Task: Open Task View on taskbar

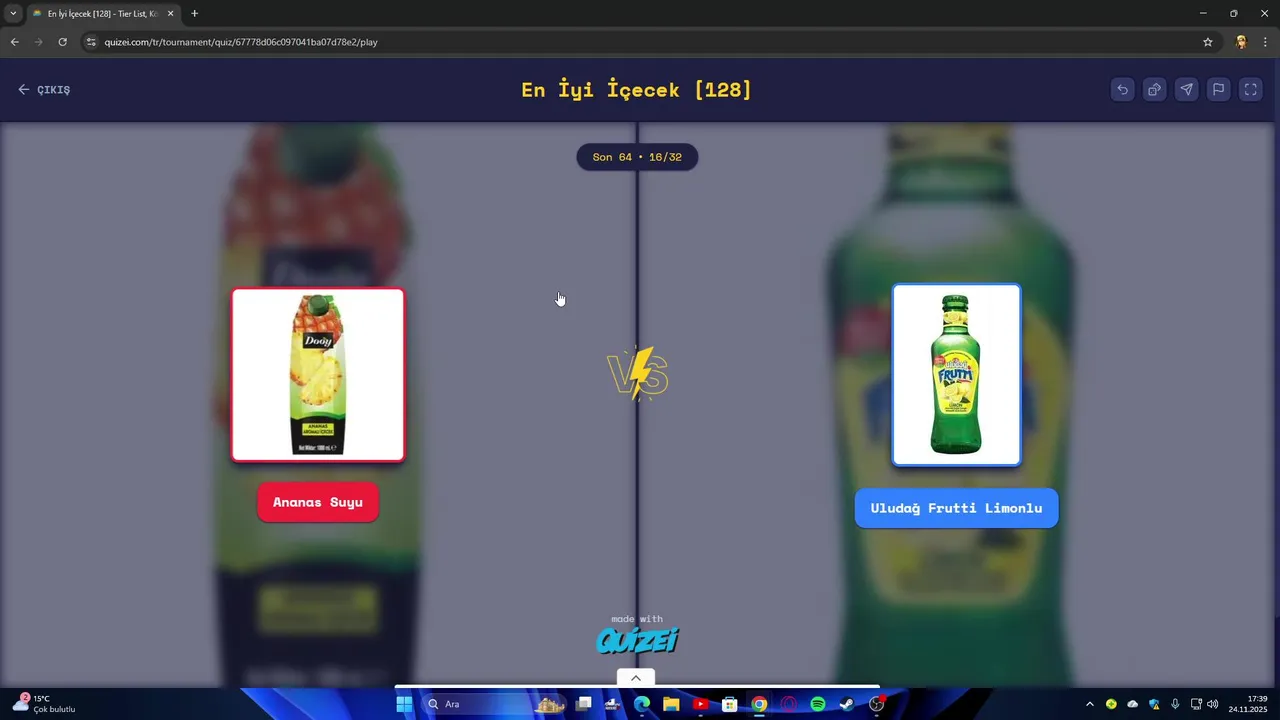Action: [584, 704]
